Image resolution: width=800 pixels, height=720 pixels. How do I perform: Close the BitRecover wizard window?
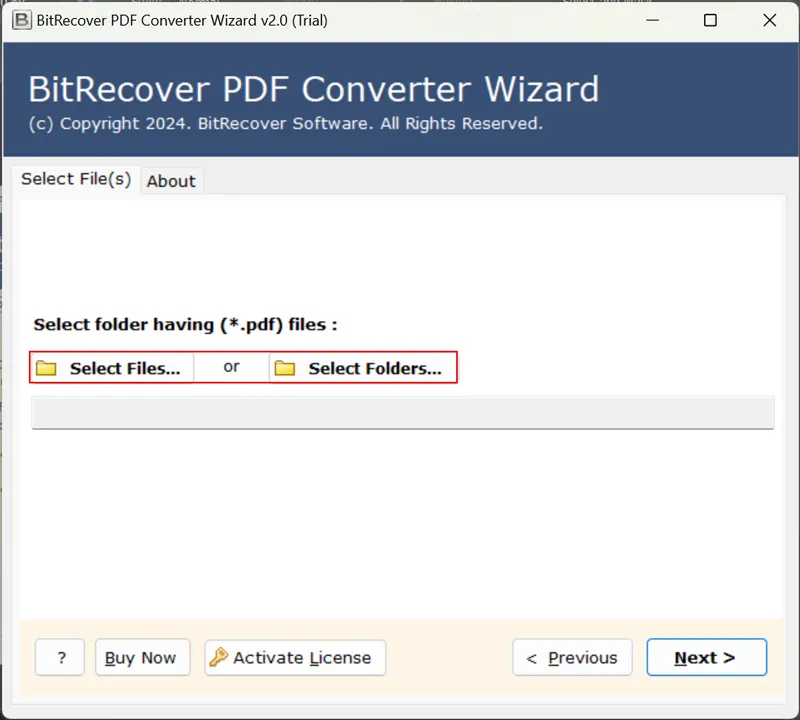(x=769, y=20)
